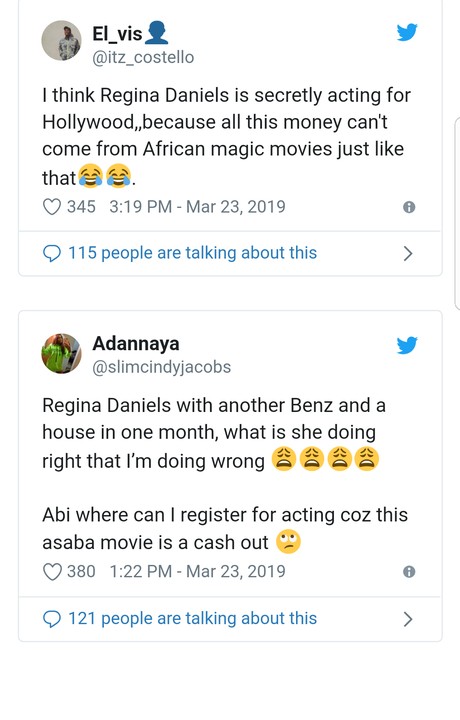Like the Adannaya tweet heart icon

[x=52, y=572]
